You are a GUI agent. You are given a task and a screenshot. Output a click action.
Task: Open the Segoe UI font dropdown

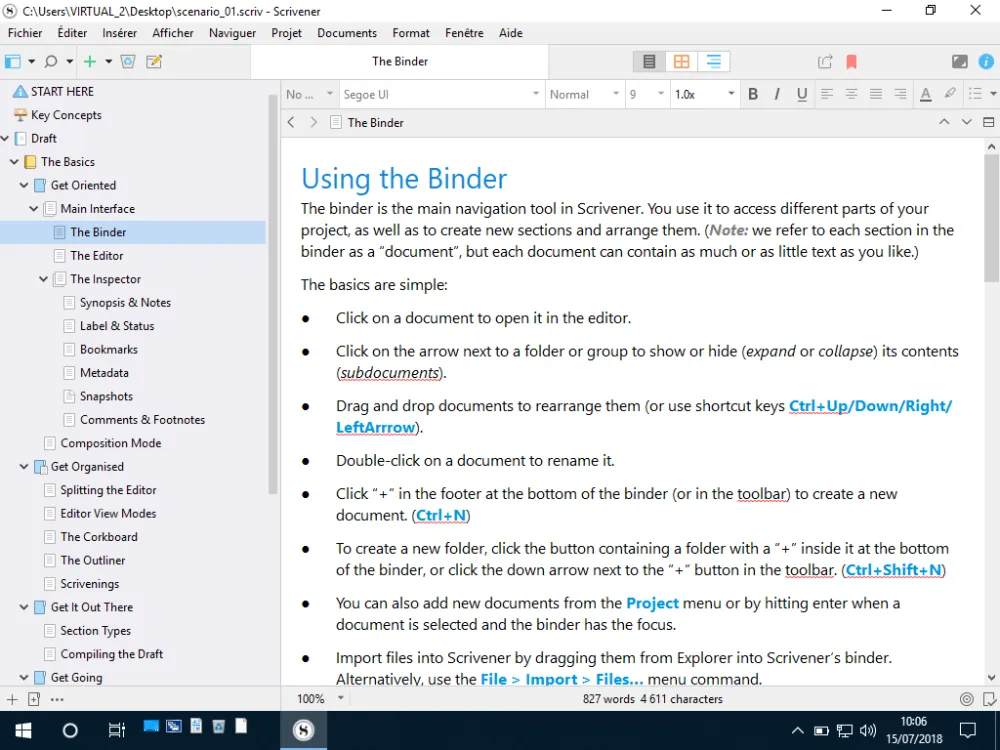[441, 94]
